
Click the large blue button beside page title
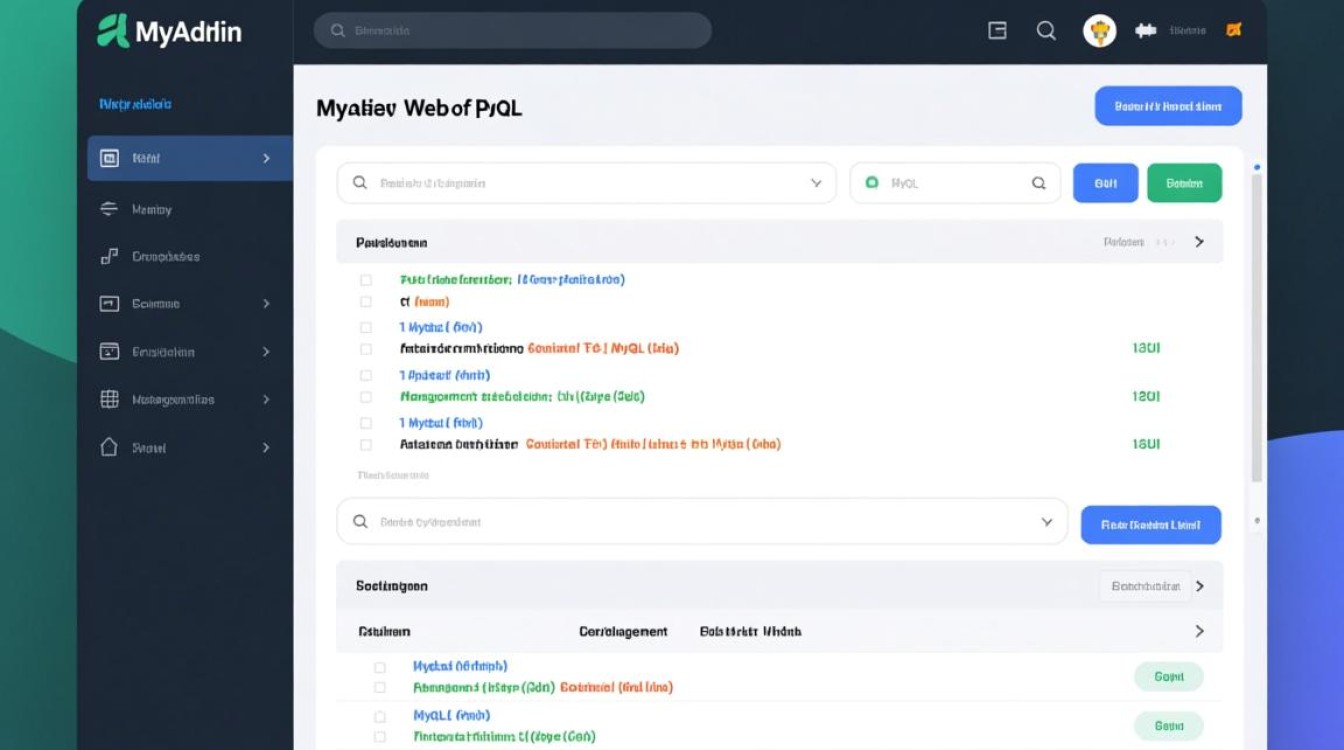tap(1168, 106)
